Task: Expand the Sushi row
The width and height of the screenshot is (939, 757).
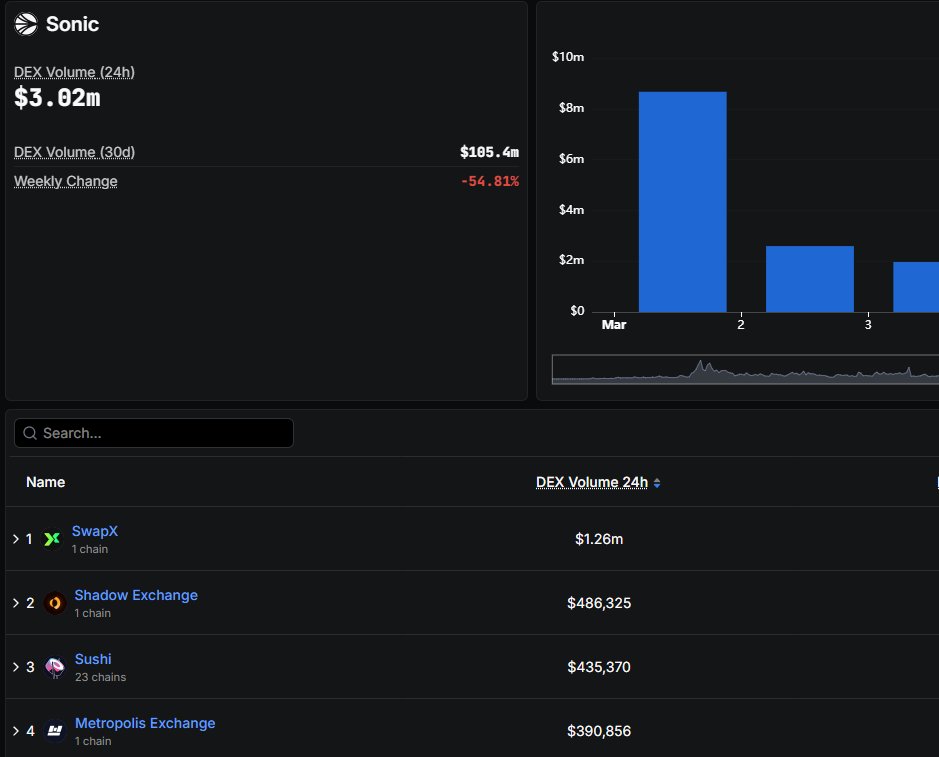Action: click(16, 667)
